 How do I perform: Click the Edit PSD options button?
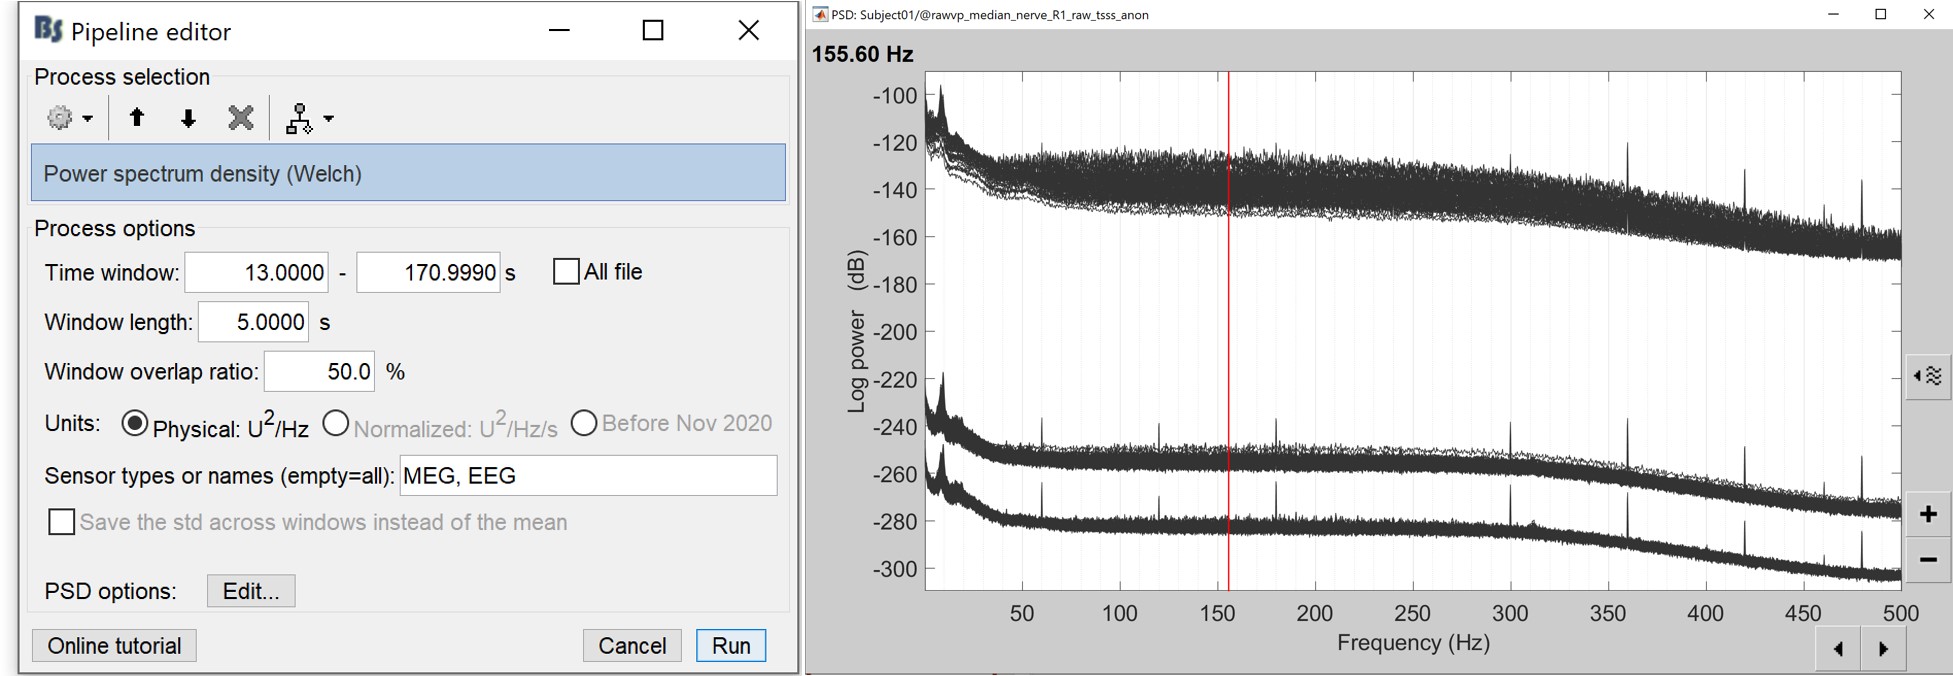pos(250,591)
